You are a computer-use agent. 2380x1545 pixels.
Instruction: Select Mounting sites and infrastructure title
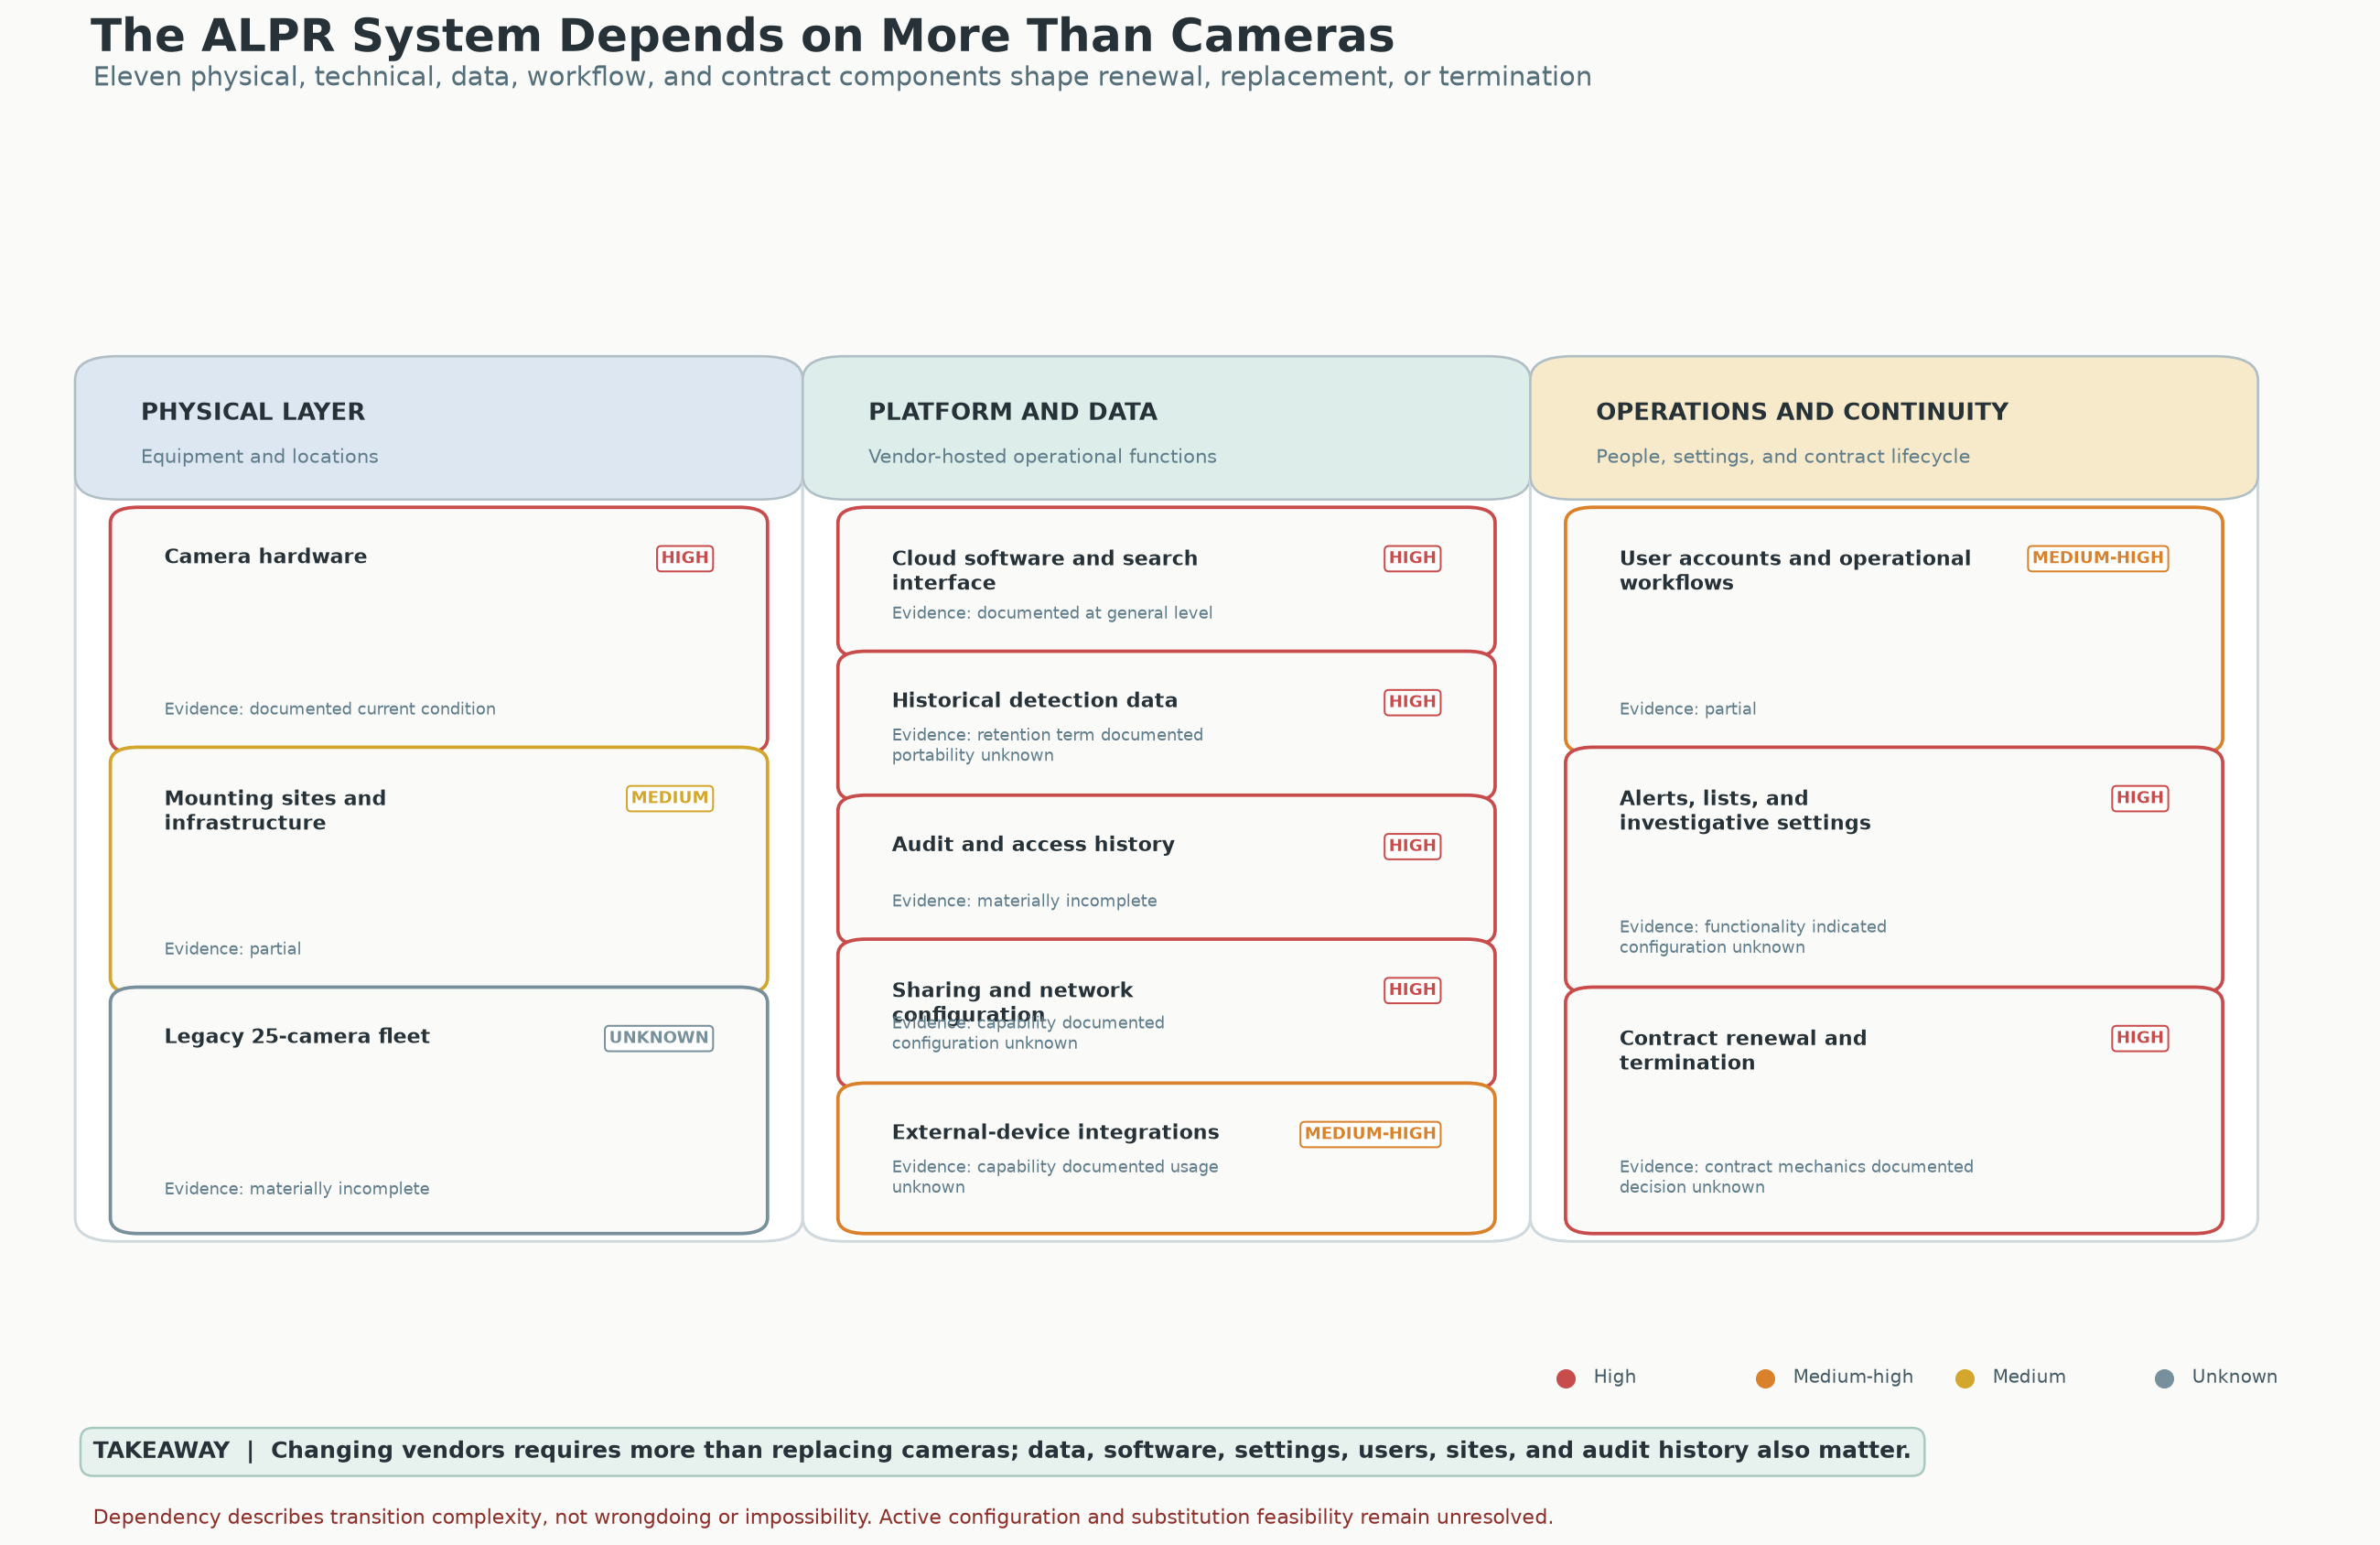pyautogui.click(x=275, y=810)
